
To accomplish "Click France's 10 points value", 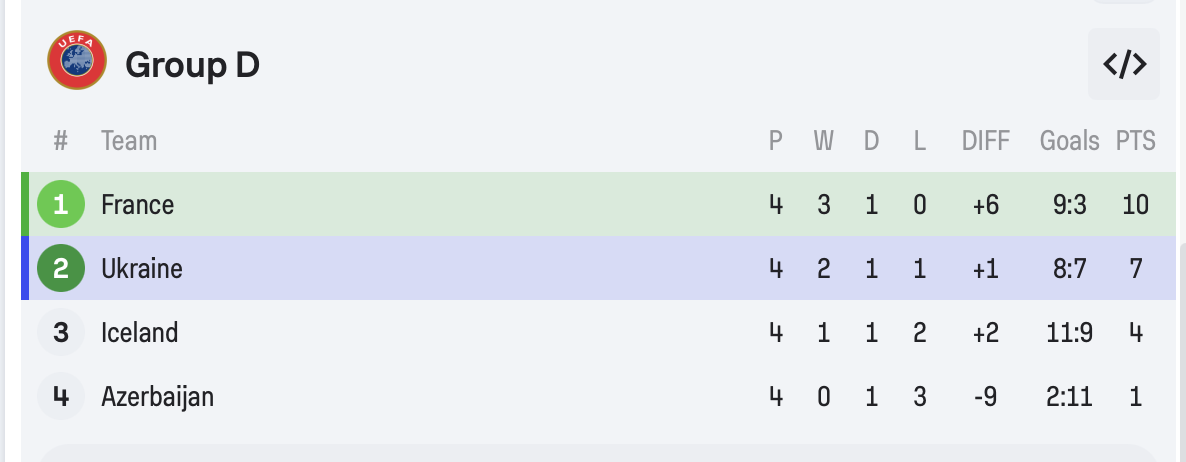I will click(x=1135, y=205).
